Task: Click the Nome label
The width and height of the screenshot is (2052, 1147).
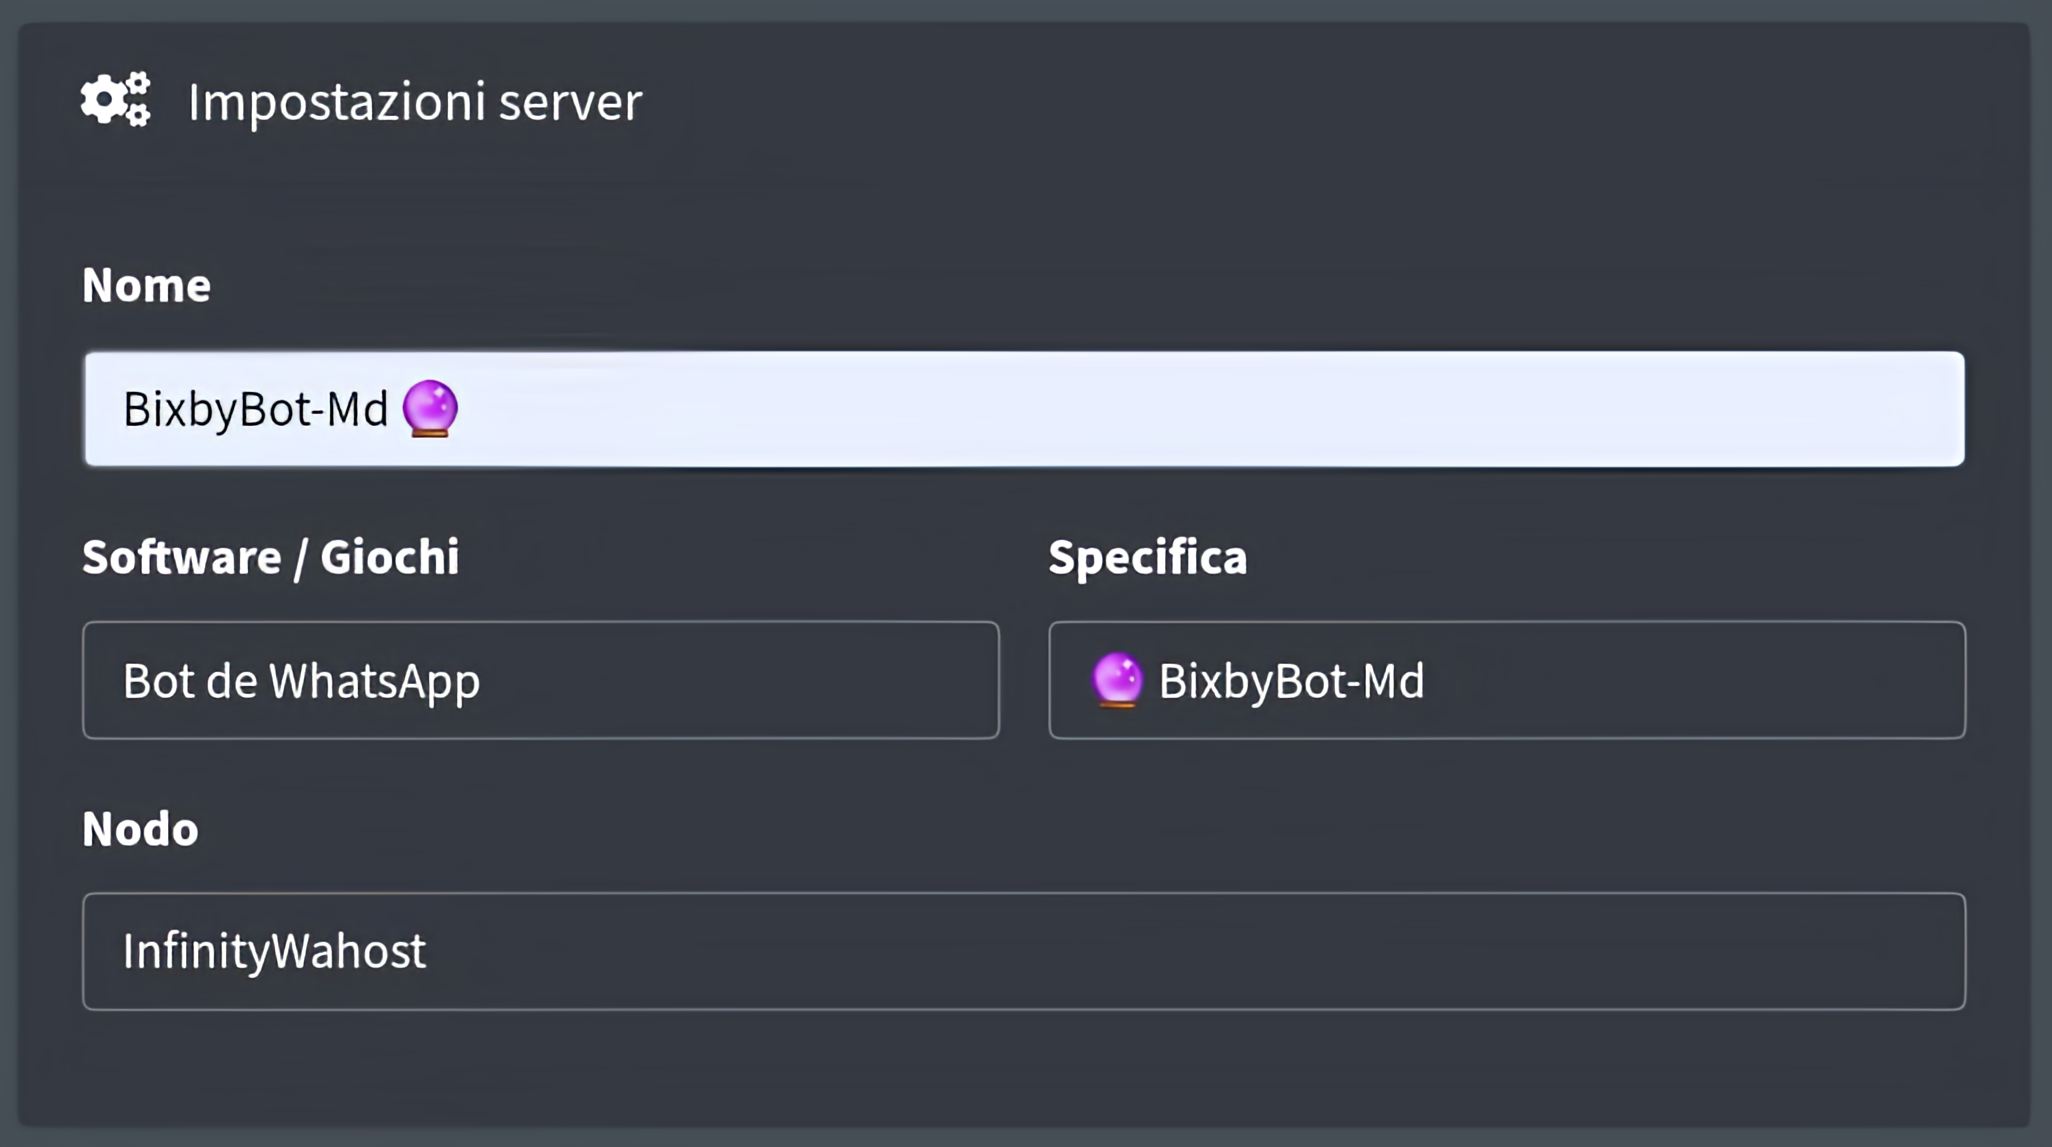Action: [x=146, y=285]
